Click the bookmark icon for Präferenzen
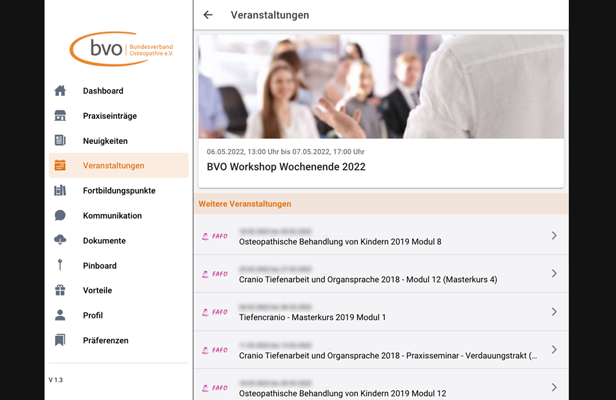The height and width of the screenshot is (400, 616). click(x=60, y=340)
